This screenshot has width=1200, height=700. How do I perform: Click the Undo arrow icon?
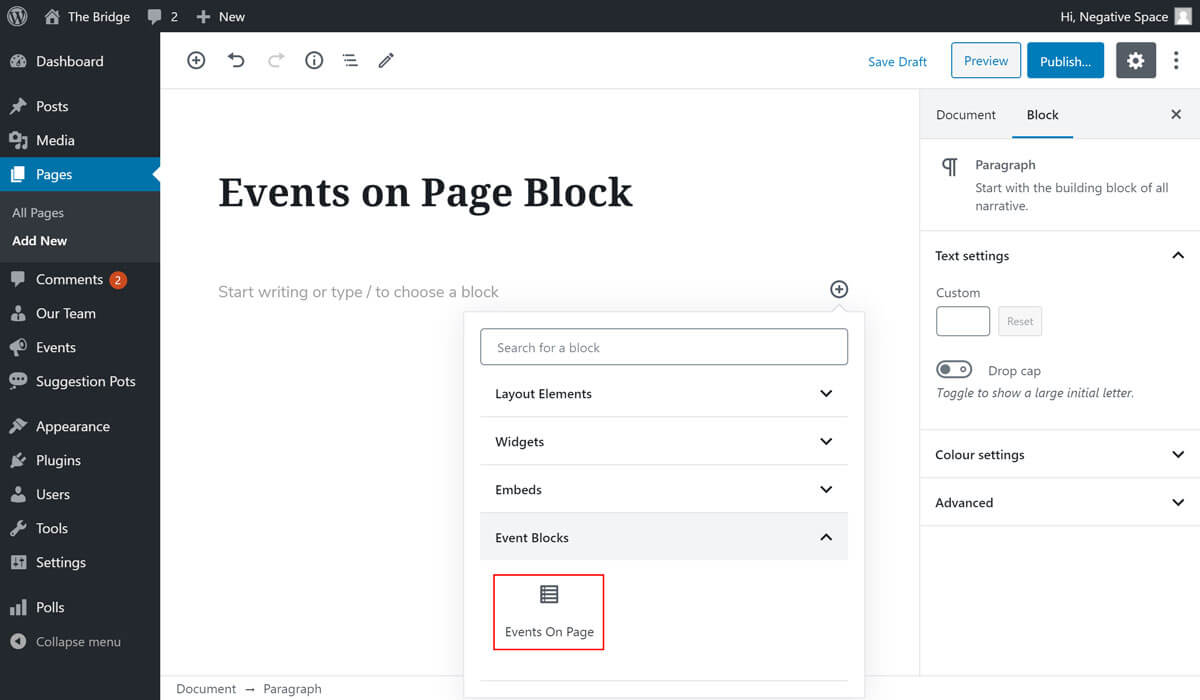[236, 61]
